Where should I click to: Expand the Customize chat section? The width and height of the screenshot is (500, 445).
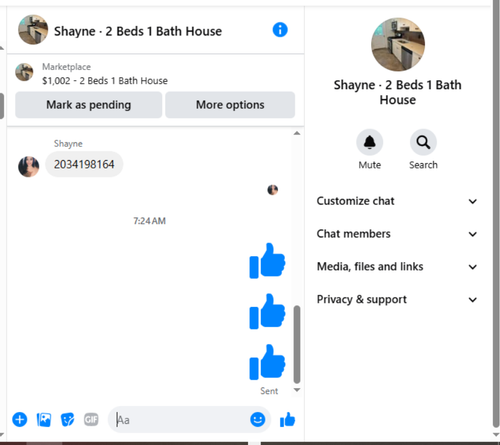tap(397, 201)
